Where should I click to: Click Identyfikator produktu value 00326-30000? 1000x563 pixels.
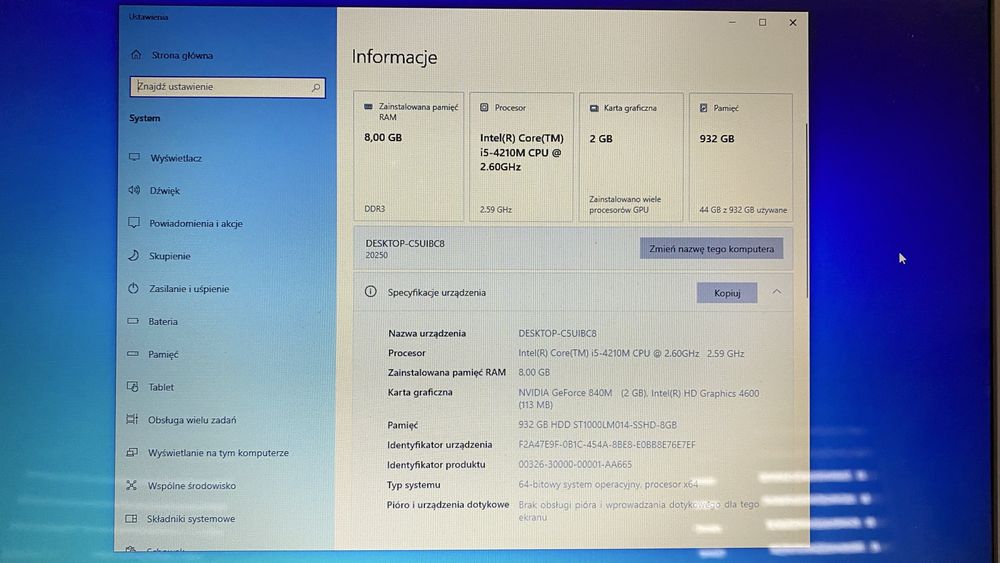click(x=575, y=464)
